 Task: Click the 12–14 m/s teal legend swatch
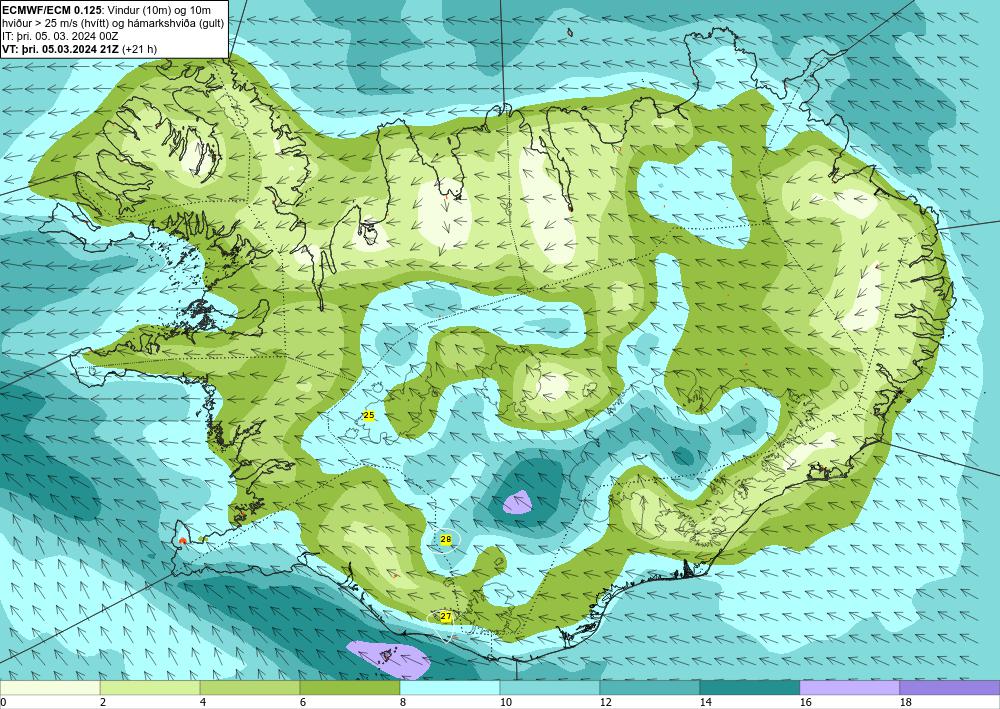(650, 688)
